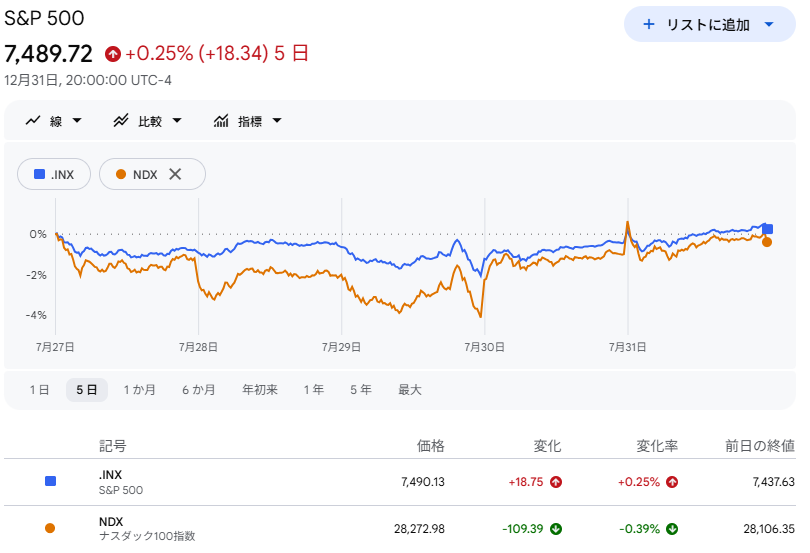Image resolution: width=810 pixels, height=553 pixels.
Task: Click the plus icon in リストに追加
Action: 649,24
